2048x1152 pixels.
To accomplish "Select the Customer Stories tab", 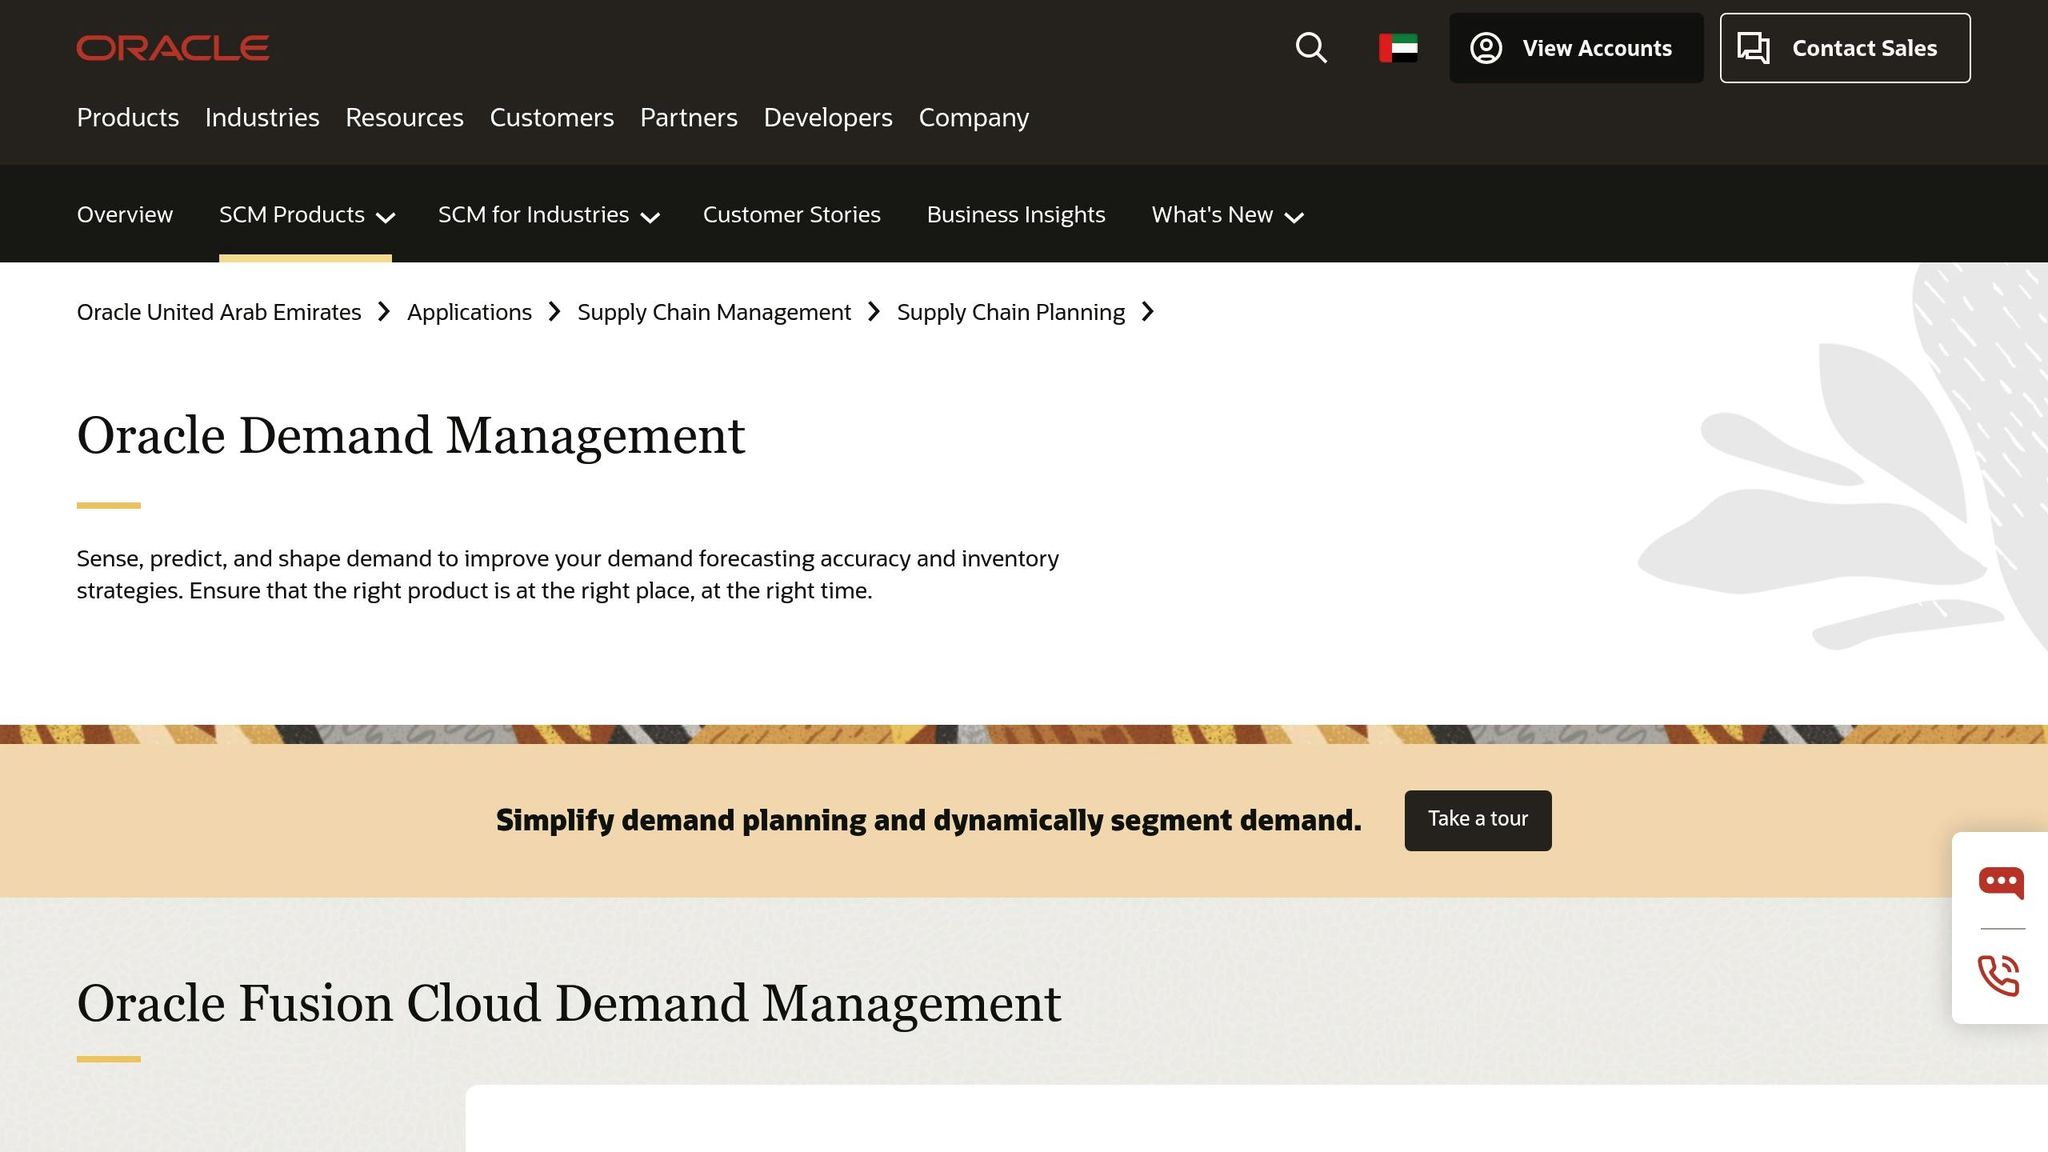I will (x=791, y=214).
